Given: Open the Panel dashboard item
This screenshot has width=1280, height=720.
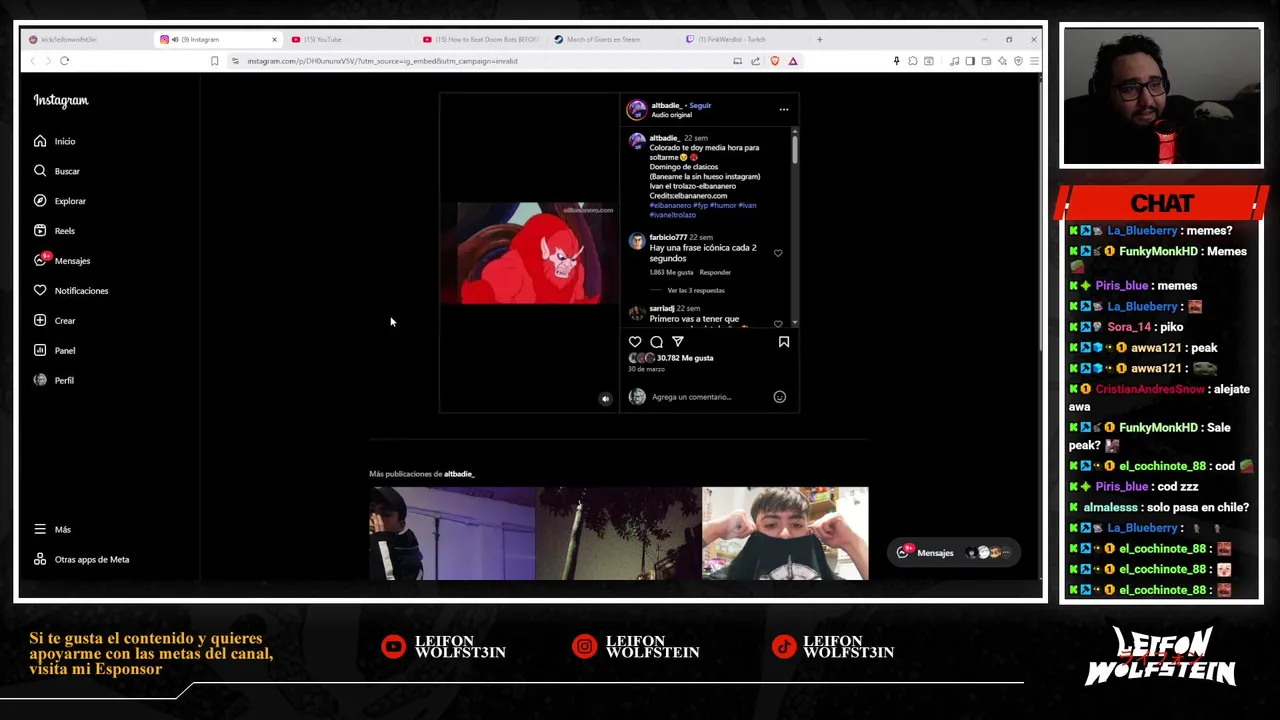Looking at the screenshot, I should coord(54,351).
